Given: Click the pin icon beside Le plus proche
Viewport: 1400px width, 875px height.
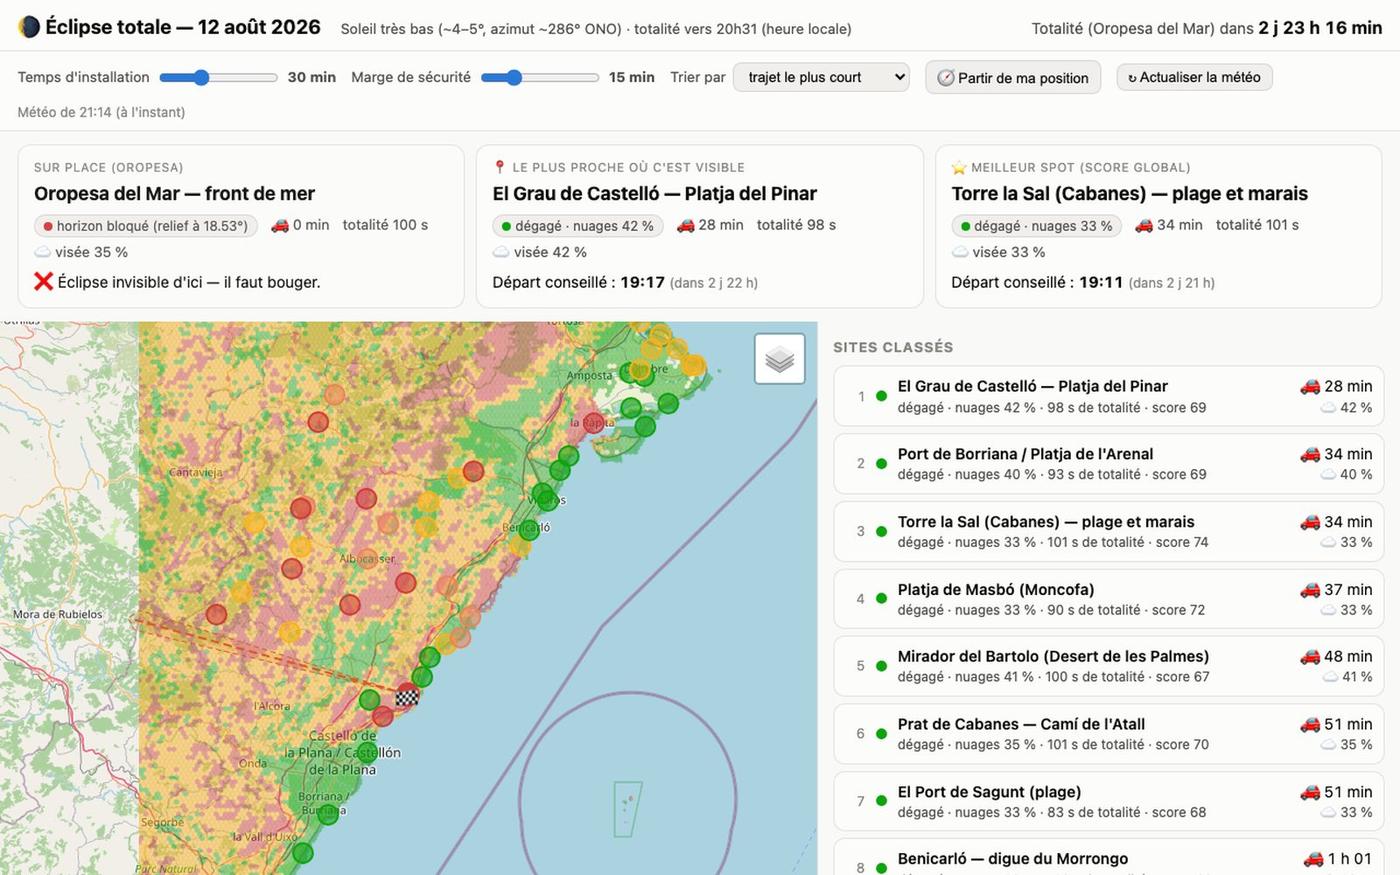Looking at the screenshot, I should coord(500,167).
